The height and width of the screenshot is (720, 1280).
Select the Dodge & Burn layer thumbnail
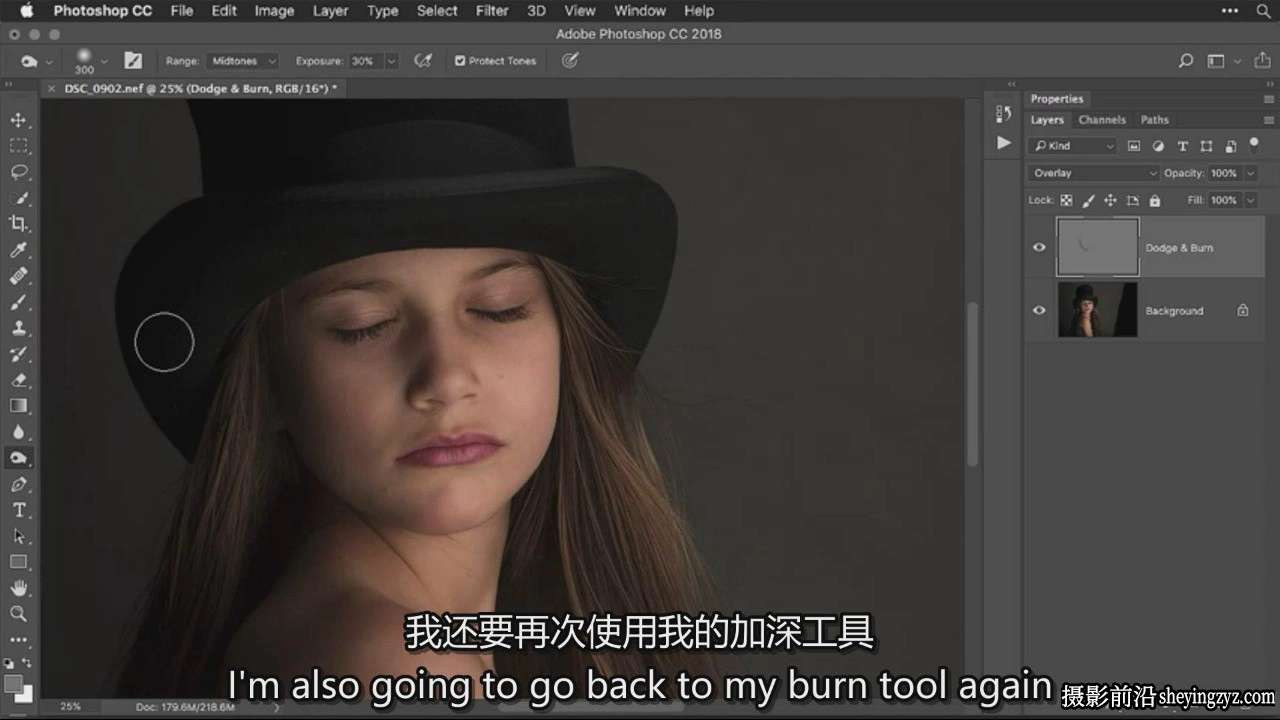click(1098, 247)
